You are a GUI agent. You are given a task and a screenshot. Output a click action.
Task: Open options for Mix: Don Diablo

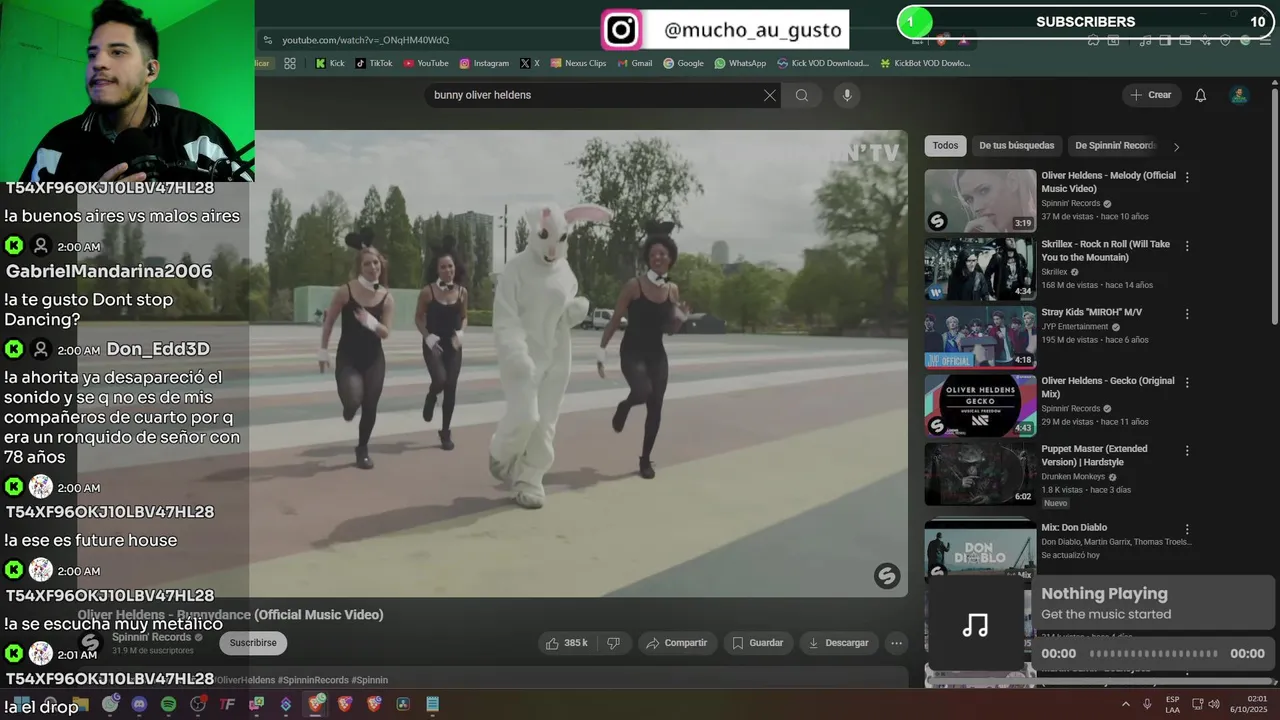point(1187,529)
